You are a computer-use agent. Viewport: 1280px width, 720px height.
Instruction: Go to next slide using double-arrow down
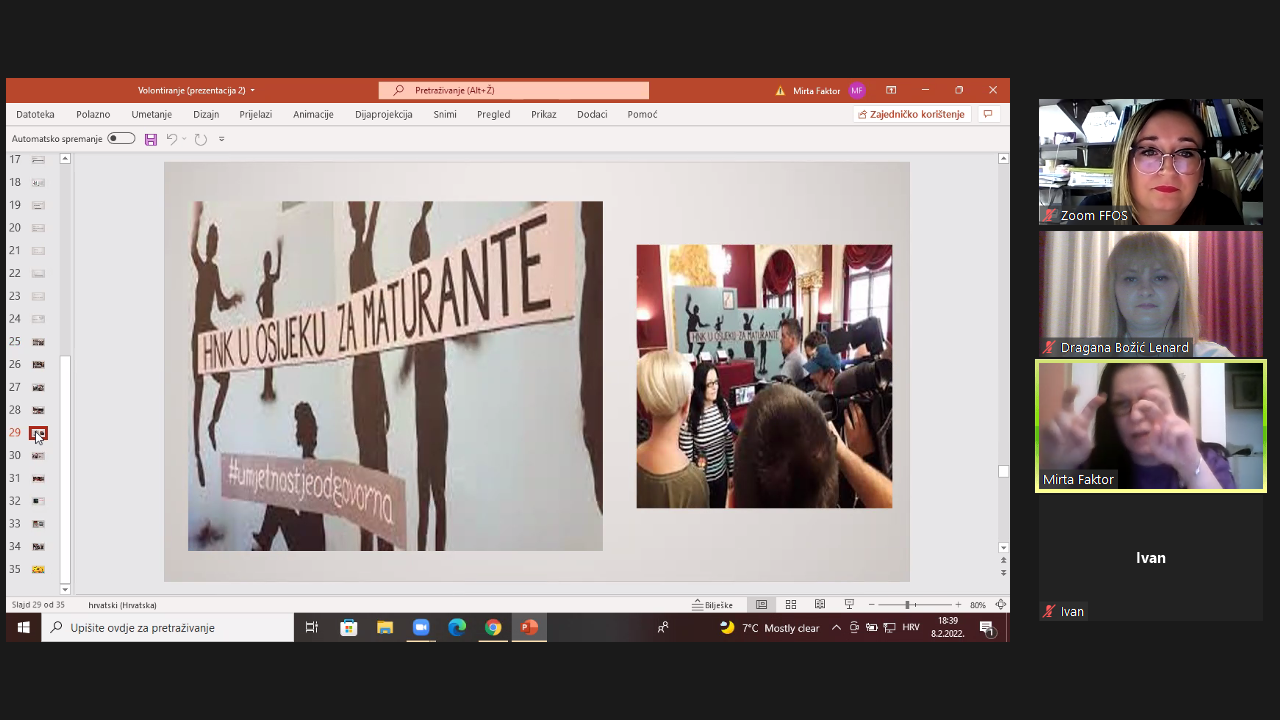[1004, 573]
